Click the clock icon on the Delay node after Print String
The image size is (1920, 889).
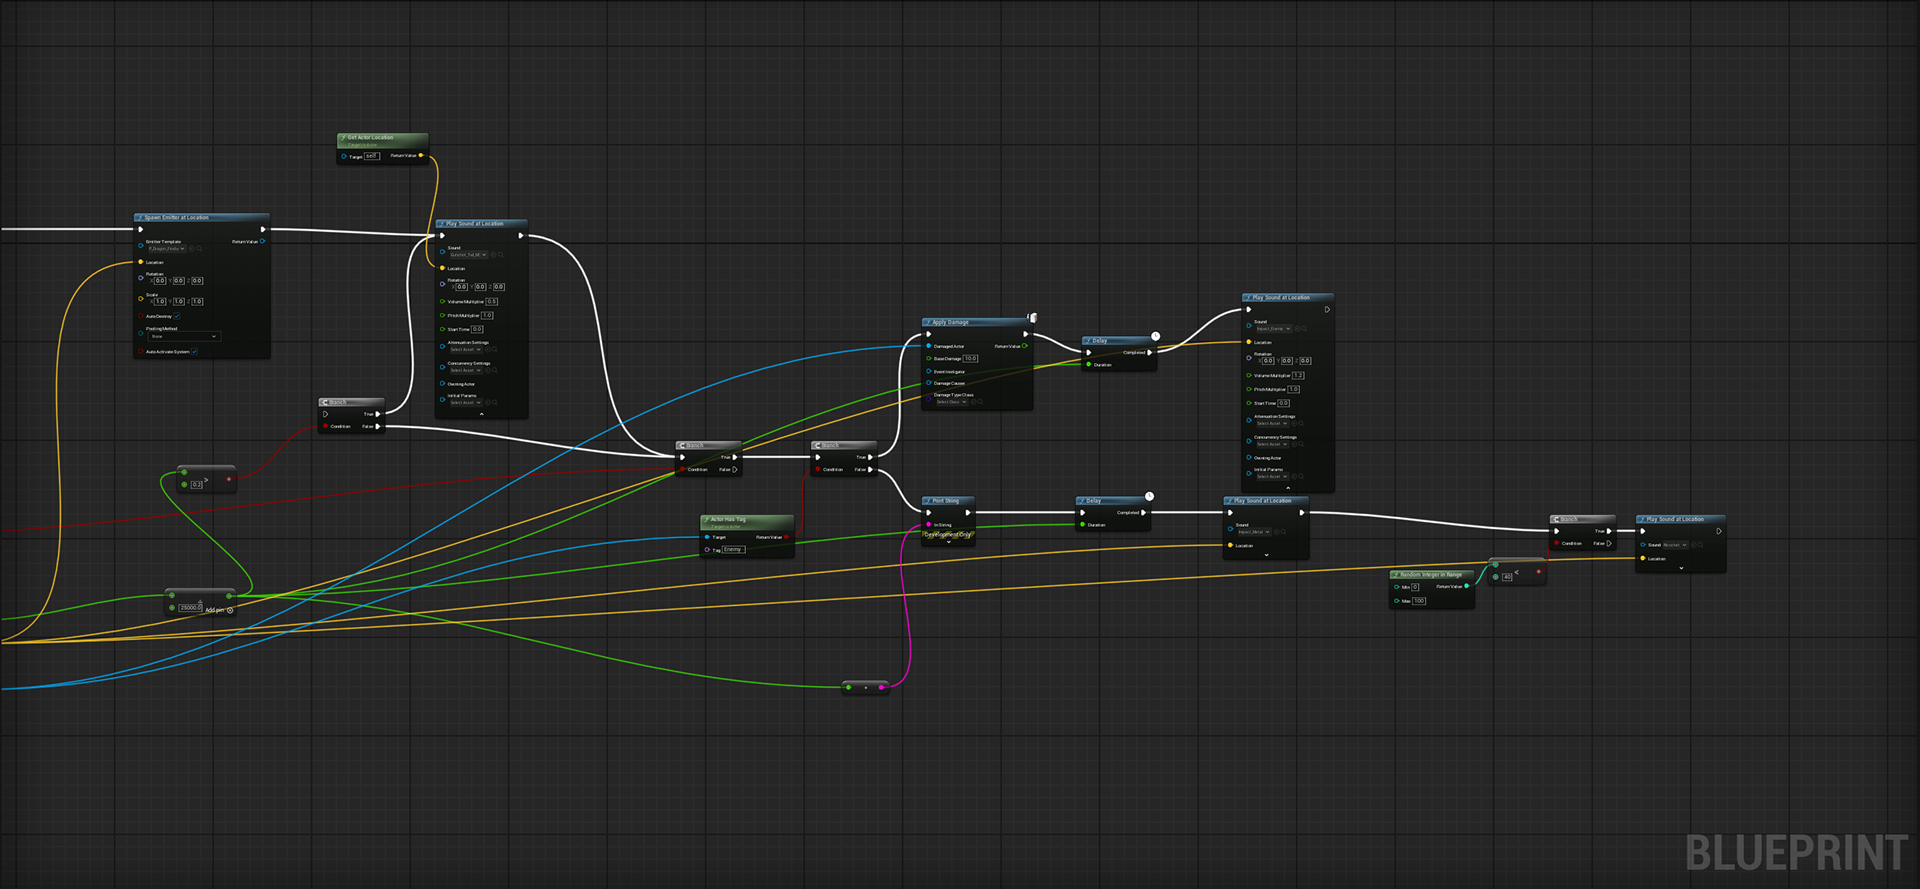[1149, 496]
